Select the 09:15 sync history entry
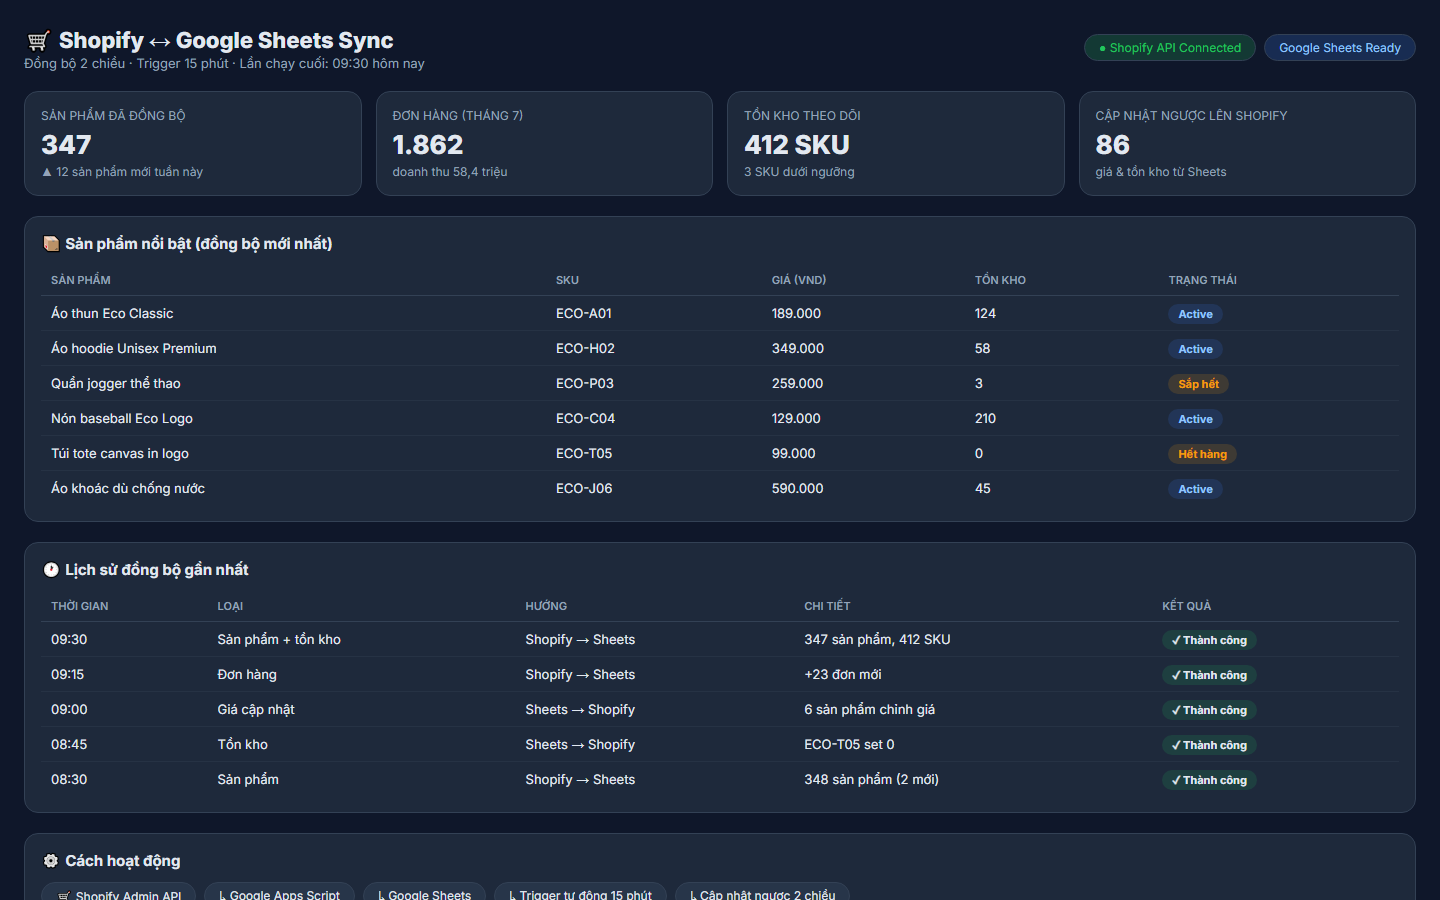The image size is (1440, 900). point(720,675)
